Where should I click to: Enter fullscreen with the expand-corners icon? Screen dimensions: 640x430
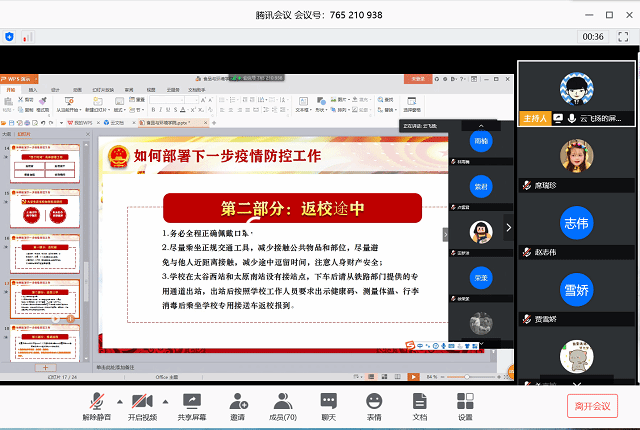623,37
